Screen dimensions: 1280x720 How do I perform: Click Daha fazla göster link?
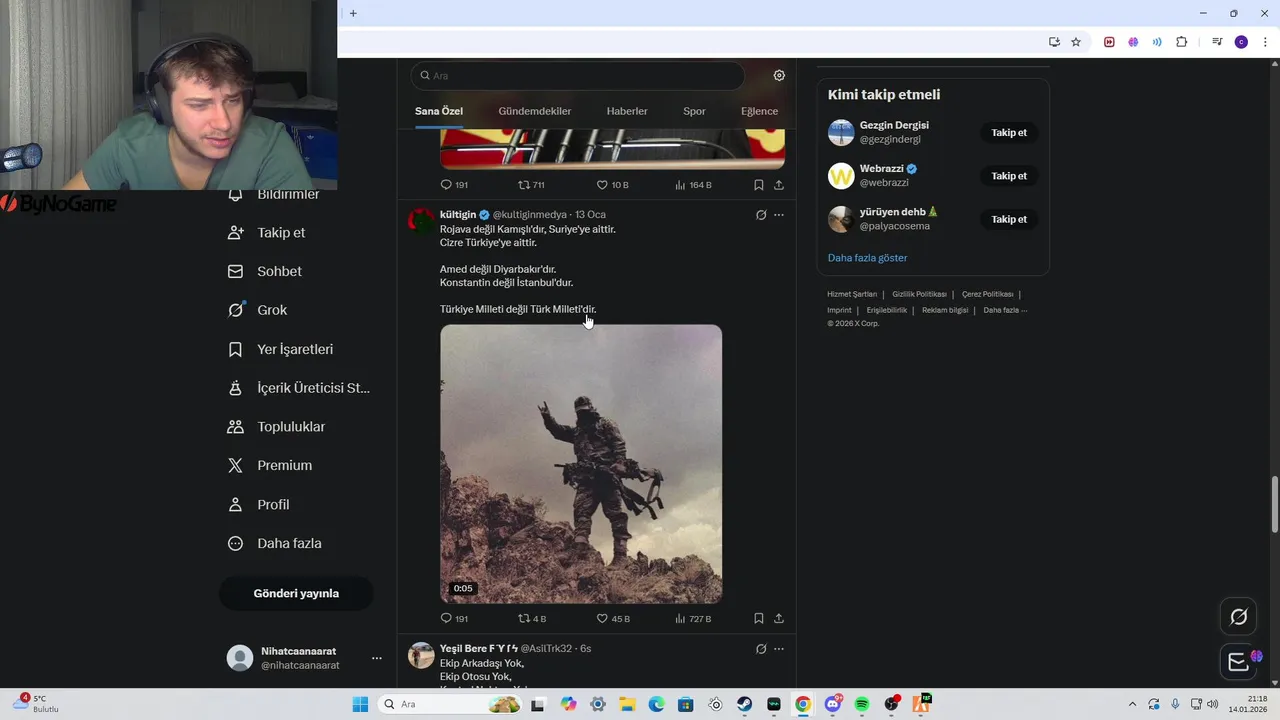pos(867,258)
